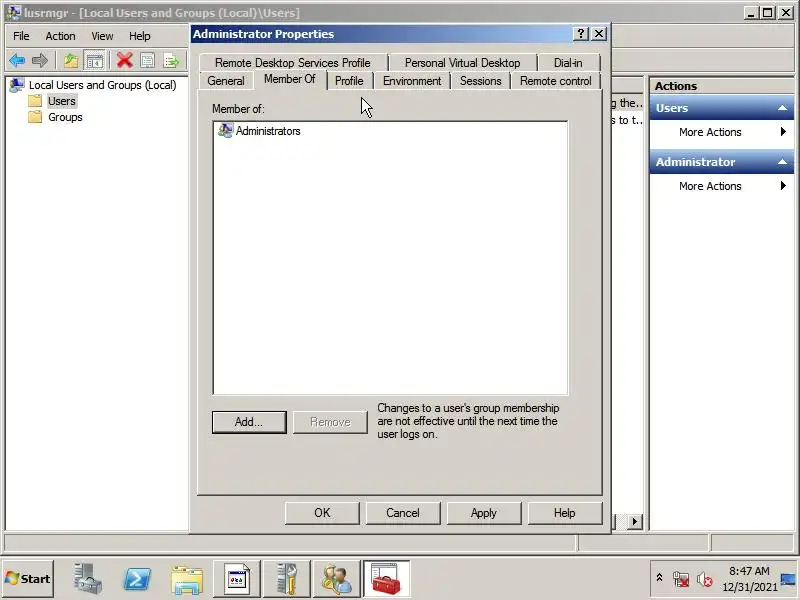Screen dimensions: 800x600
Task: Click OK in Administrator Properties
Action: click(x=322, y=513)
